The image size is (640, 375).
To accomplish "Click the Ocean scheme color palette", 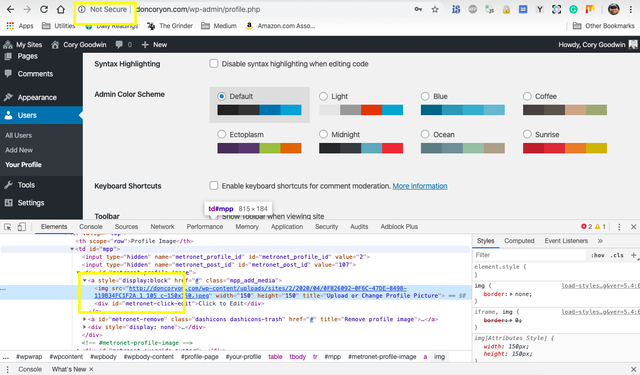I will pyautogui.click(x=462, y=148).
